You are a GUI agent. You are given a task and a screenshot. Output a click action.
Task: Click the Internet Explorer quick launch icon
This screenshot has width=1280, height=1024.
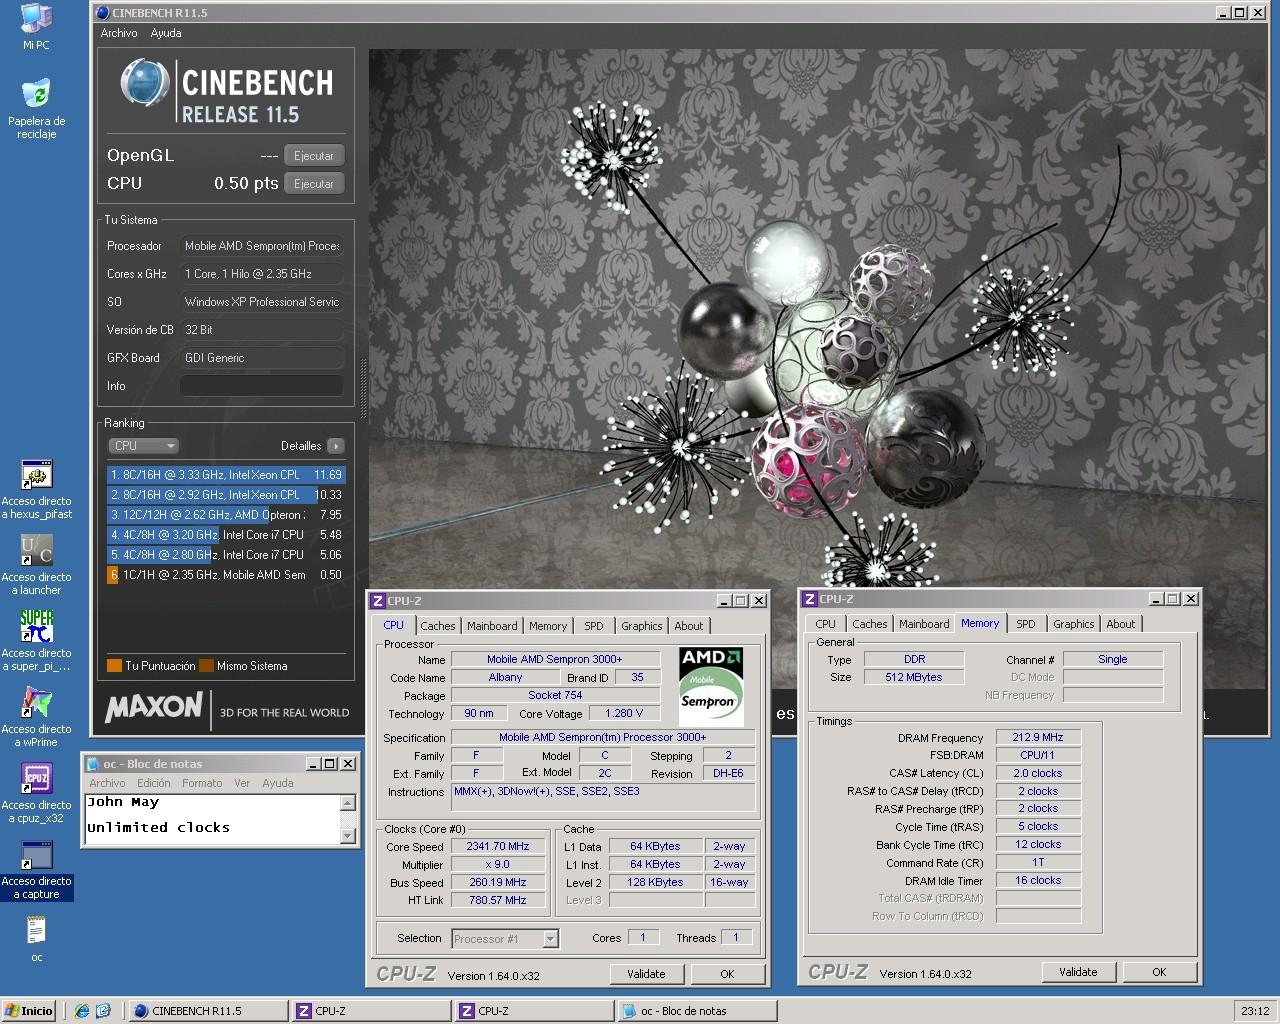point(82,1011)
